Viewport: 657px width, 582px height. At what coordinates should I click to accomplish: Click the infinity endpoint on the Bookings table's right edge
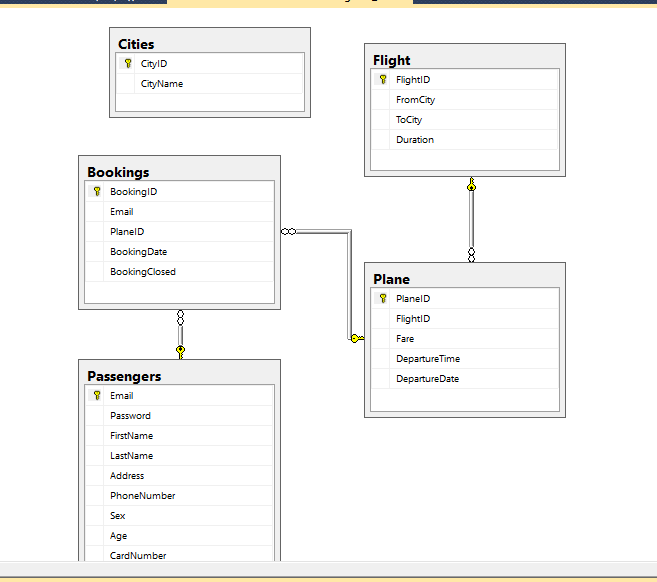point(289,231)
